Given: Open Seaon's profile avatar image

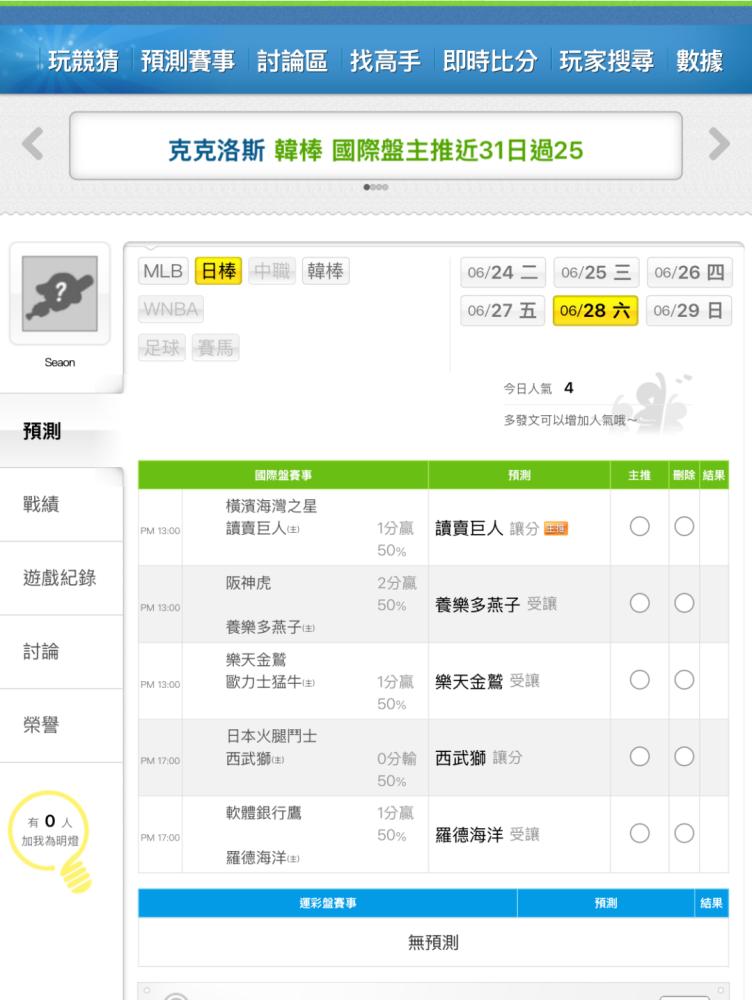Looking at the screenshot, I should pyautogui.click(x=60, y=293).
